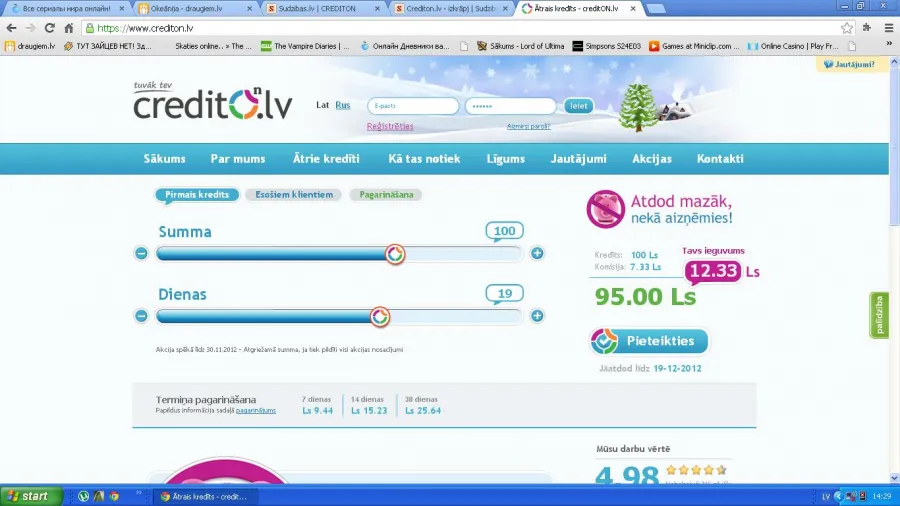This screenshot has width=900, height=506.
Task: Click the page scrollbar down arrow
Action: [894, 478]
